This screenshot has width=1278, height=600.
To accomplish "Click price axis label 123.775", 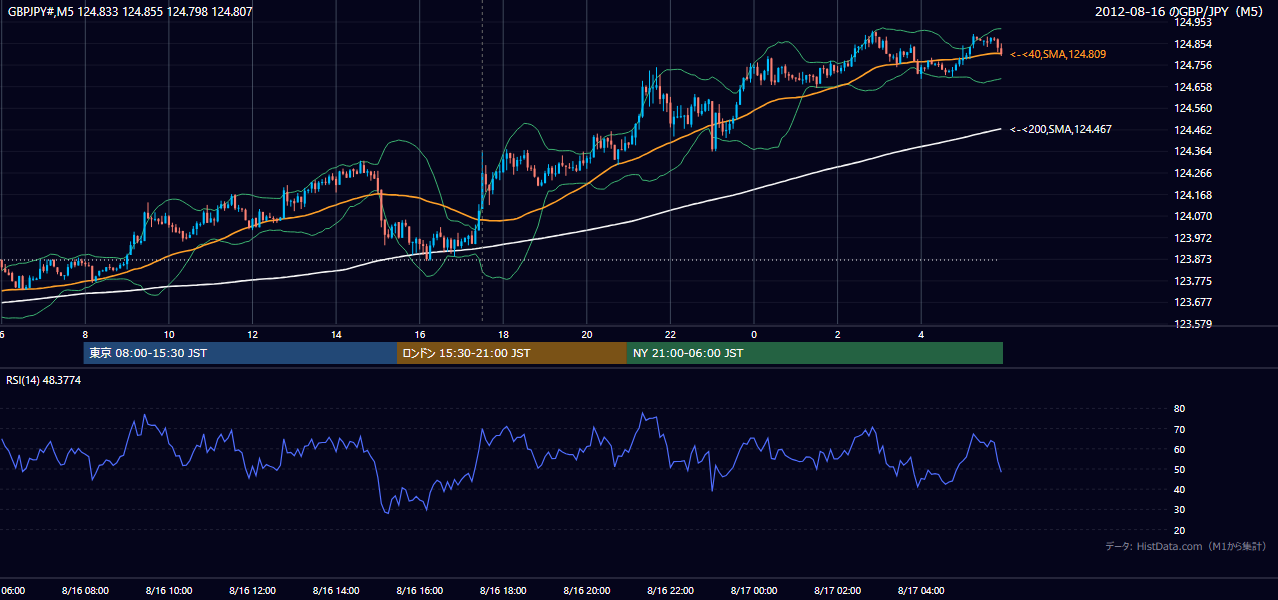I will (x=1193, y=281).
